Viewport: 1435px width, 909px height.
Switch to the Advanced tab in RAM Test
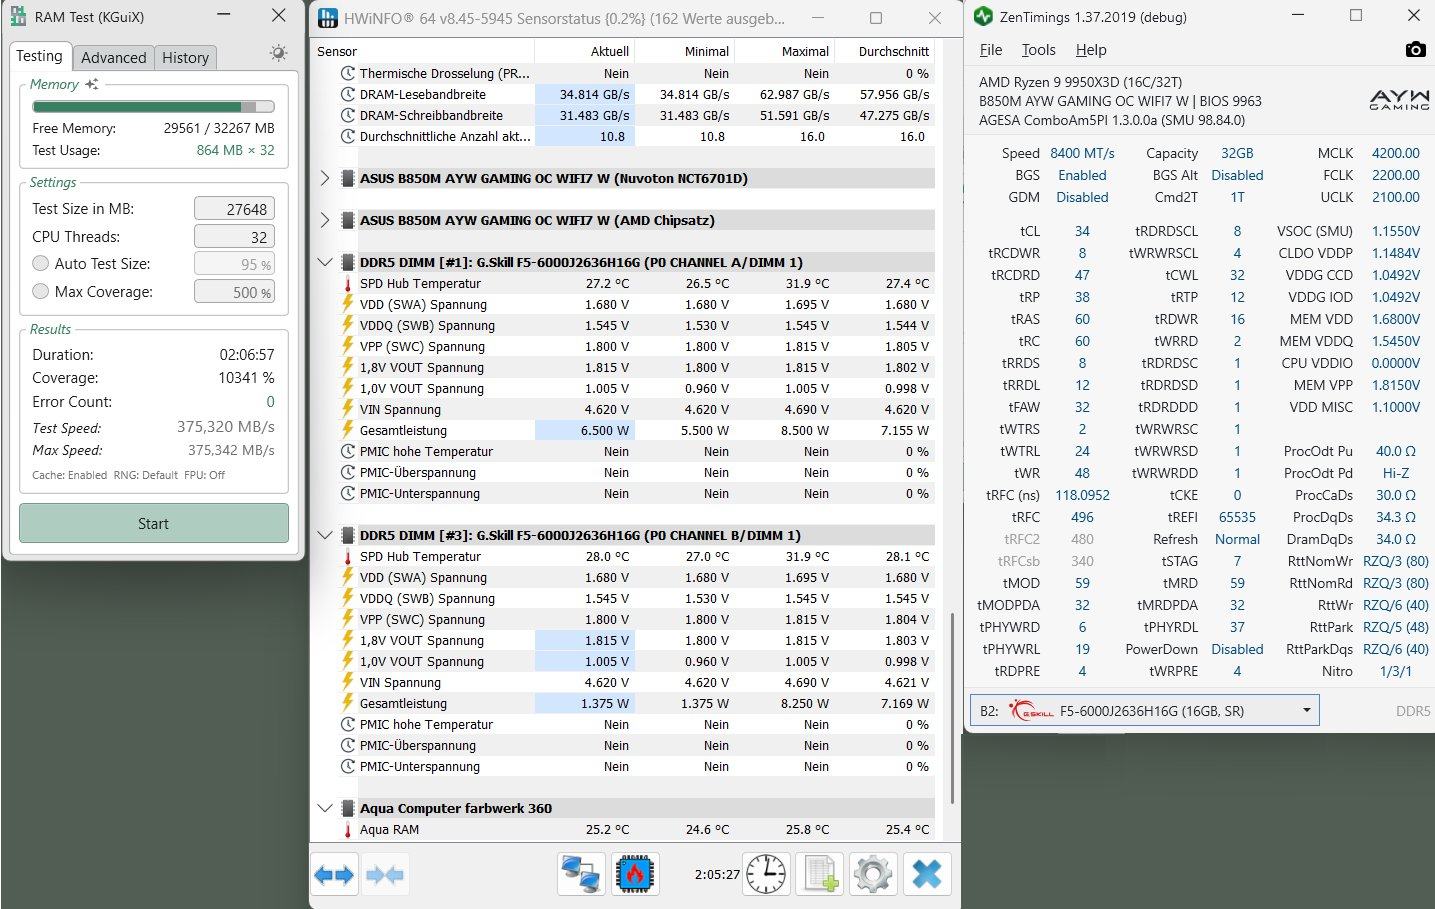point(114,58)
